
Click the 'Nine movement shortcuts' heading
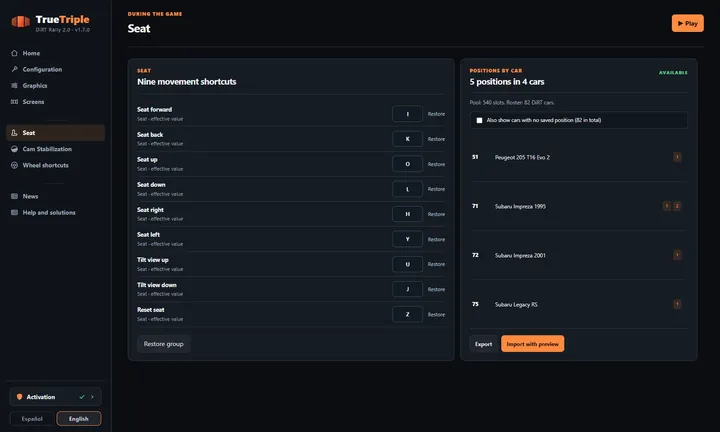pos(186,82)
